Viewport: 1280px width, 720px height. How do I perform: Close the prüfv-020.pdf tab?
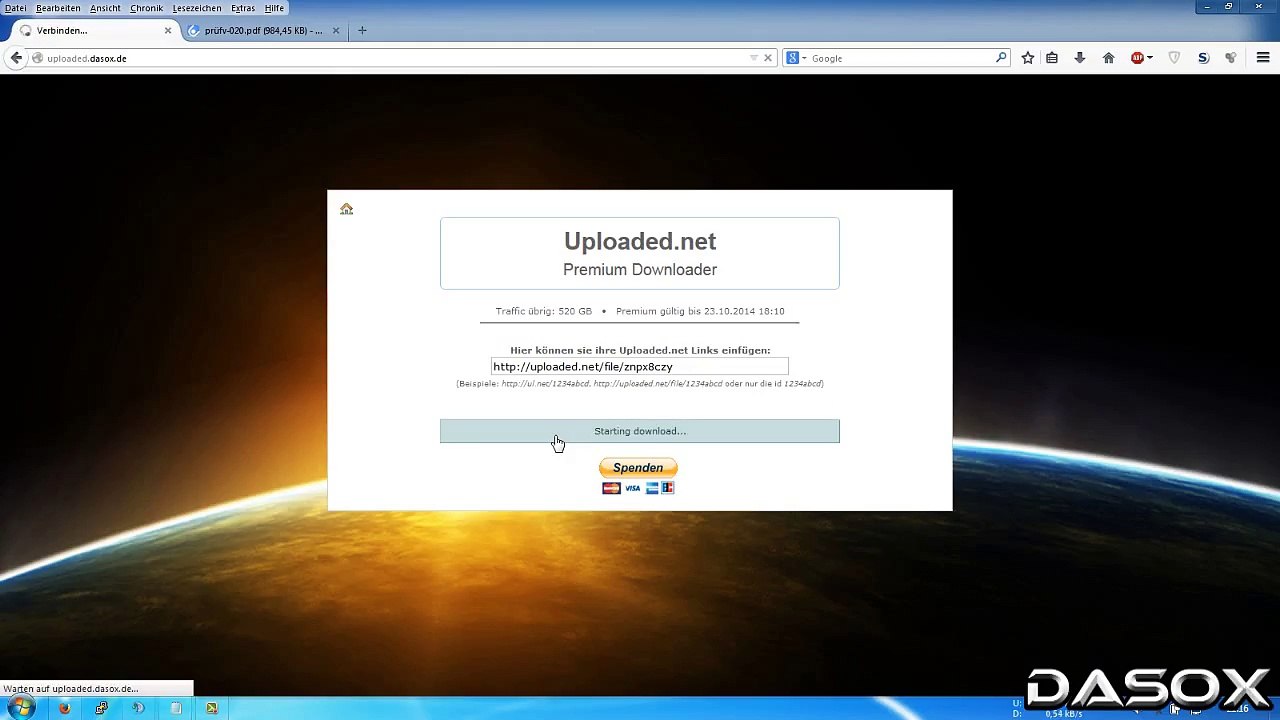pos(336,30)
